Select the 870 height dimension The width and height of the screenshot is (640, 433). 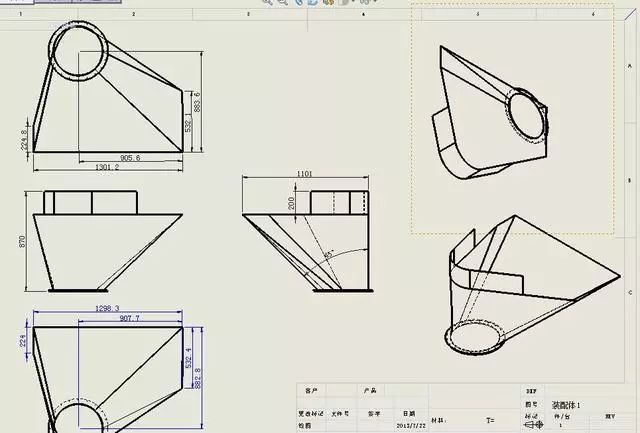(22, 241)
